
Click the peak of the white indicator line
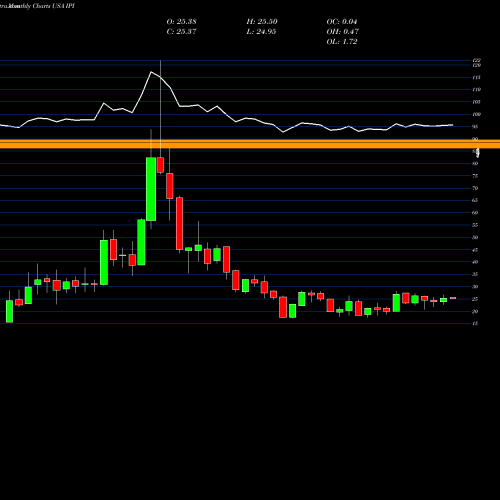click(151, 72)
